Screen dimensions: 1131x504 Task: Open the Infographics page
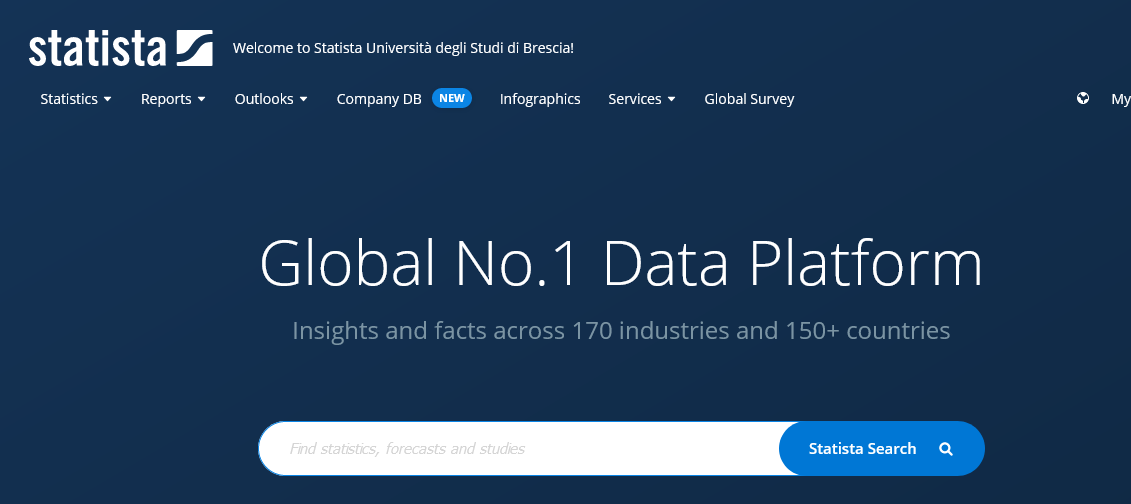pos(540,99)
